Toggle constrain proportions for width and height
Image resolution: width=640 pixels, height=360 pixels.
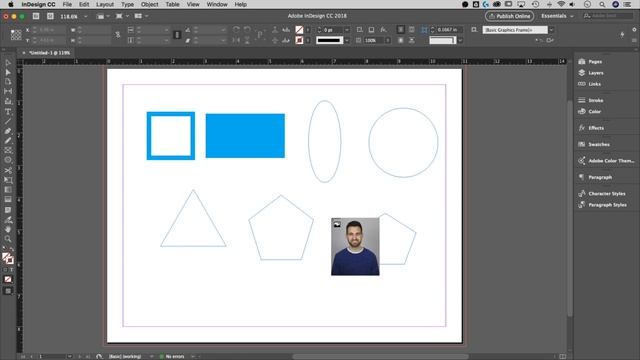point(118,35)
